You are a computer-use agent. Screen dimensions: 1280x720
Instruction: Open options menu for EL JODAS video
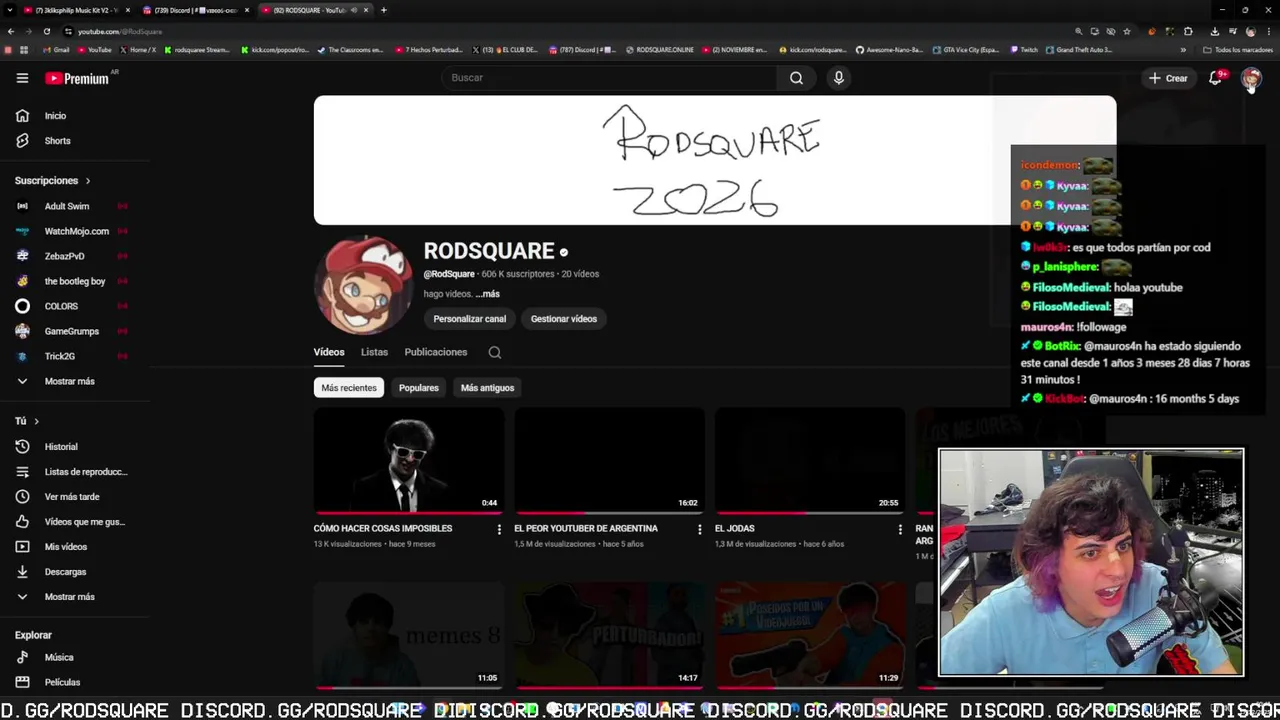tap(900, 529)
